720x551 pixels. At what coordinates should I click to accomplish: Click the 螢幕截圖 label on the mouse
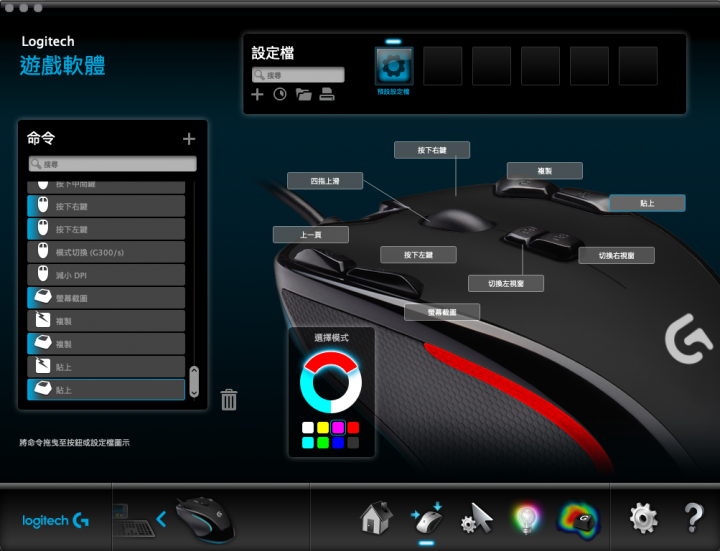[x=442, y=312]
